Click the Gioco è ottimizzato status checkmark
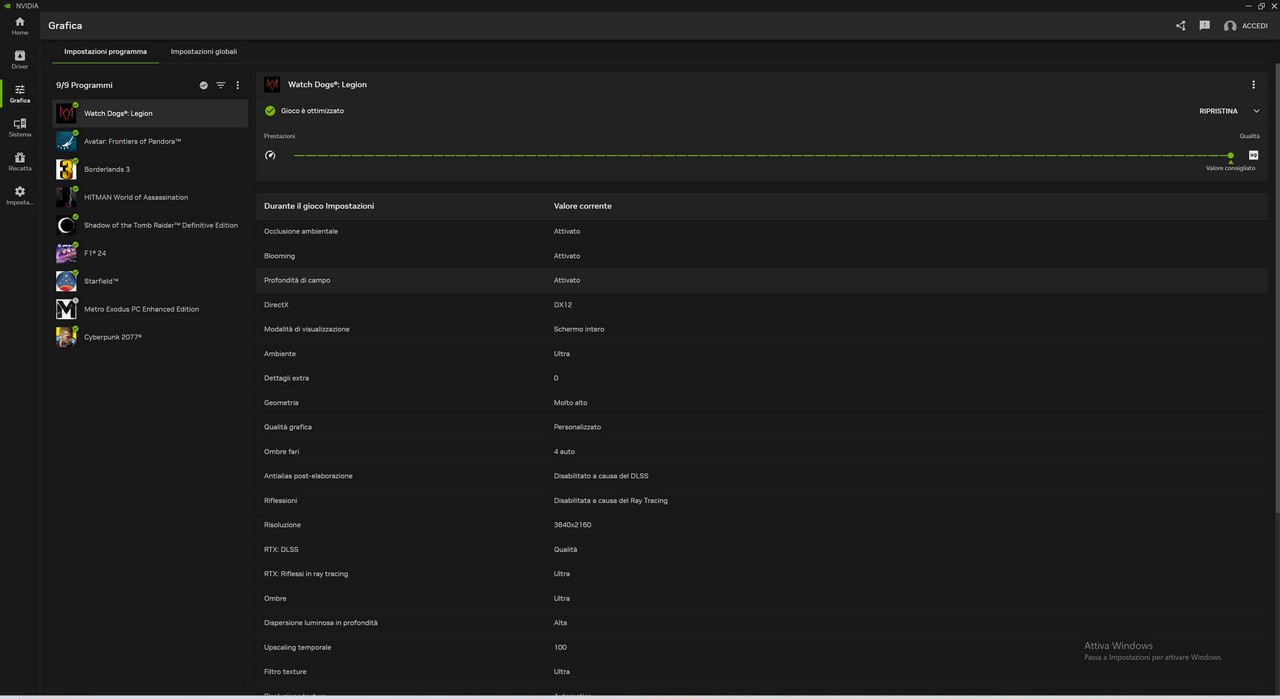This screenshot has width=1280, height=699. pos(270,111)
